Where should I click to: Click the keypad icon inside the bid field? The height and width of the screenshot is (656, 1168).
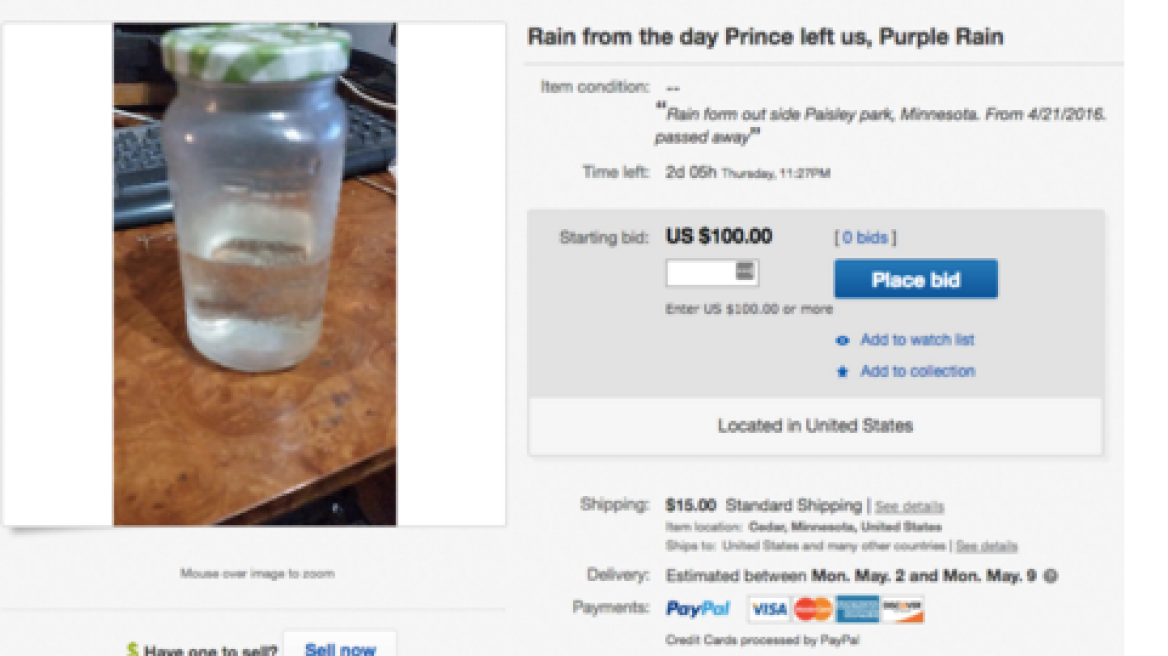pyautogui.click(x=744, y=271)
